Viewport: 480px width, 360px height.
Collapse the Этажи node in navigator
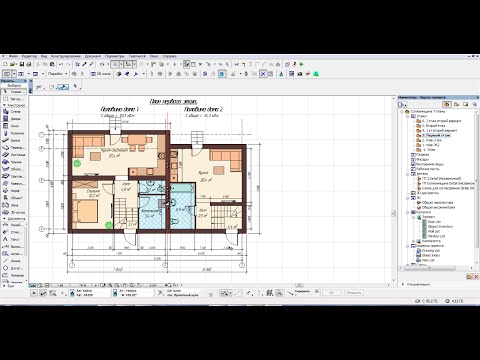(x=408, y=116)
